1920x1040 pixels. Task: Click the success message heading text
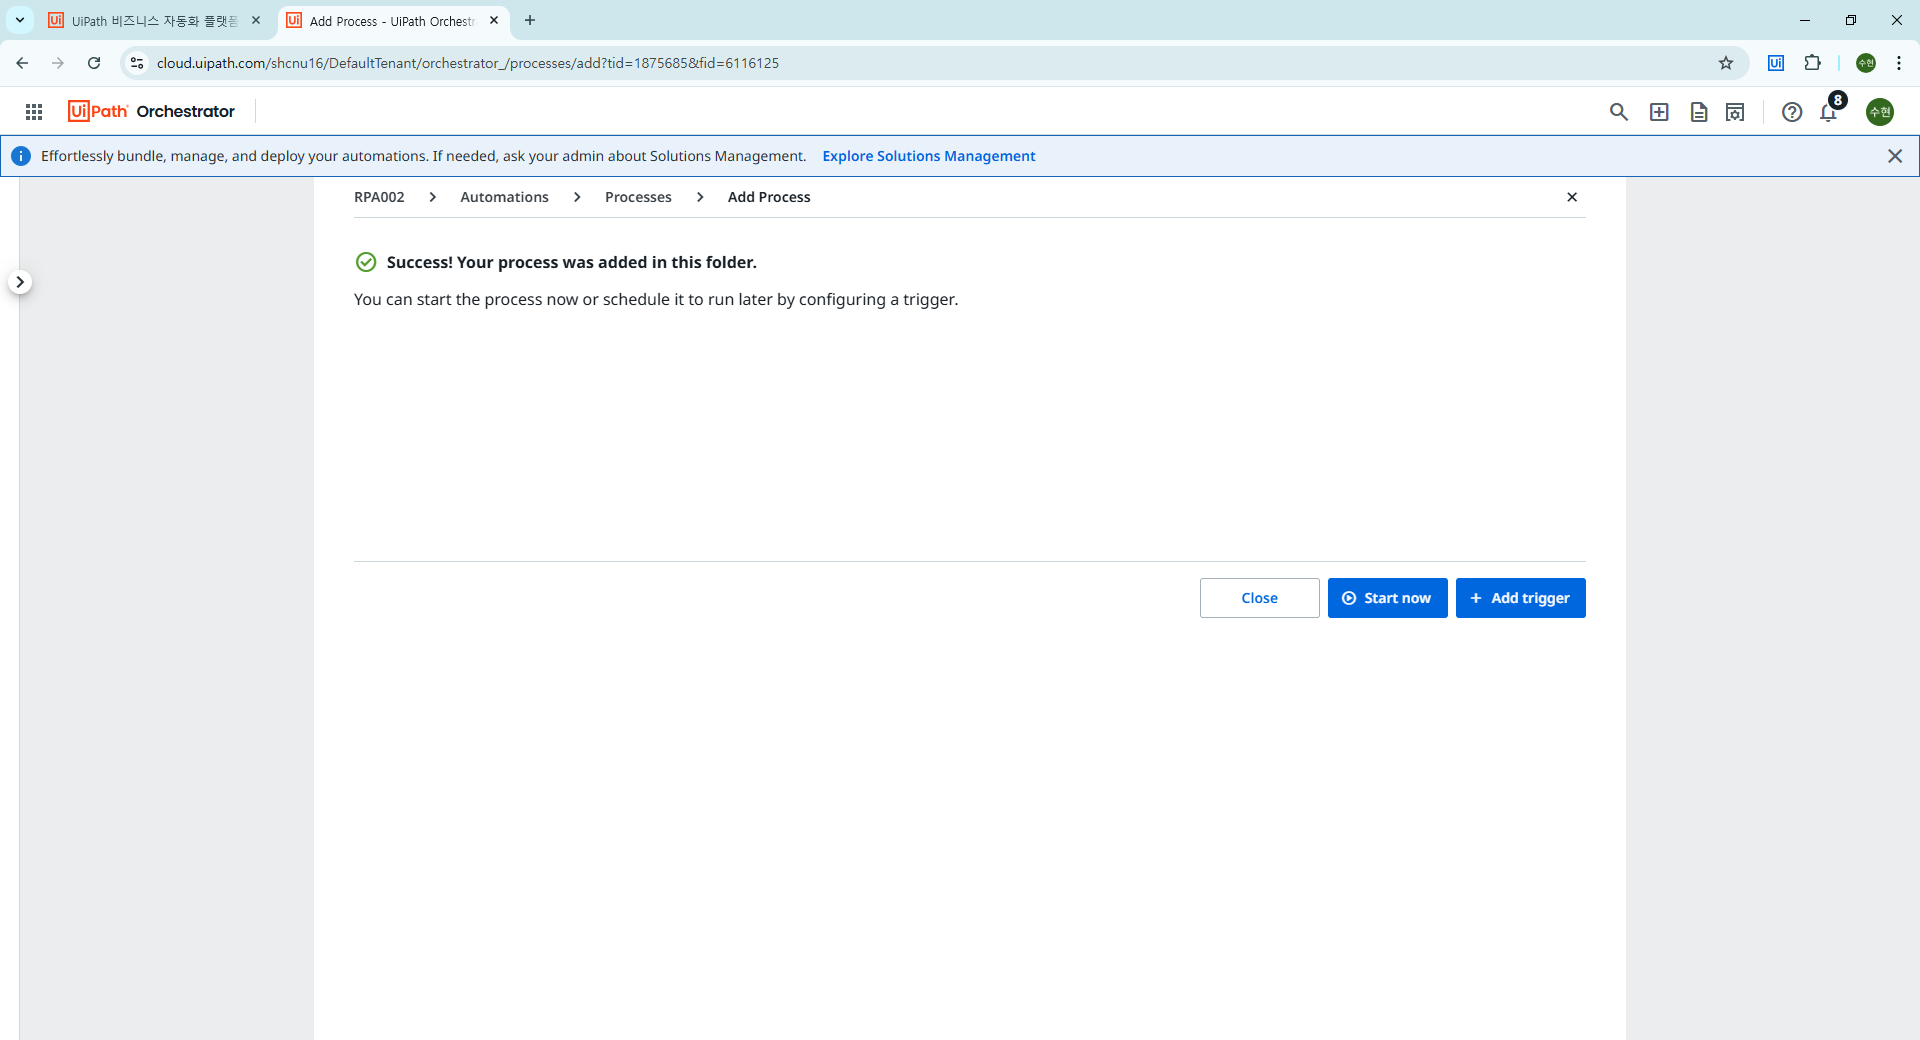572,262
